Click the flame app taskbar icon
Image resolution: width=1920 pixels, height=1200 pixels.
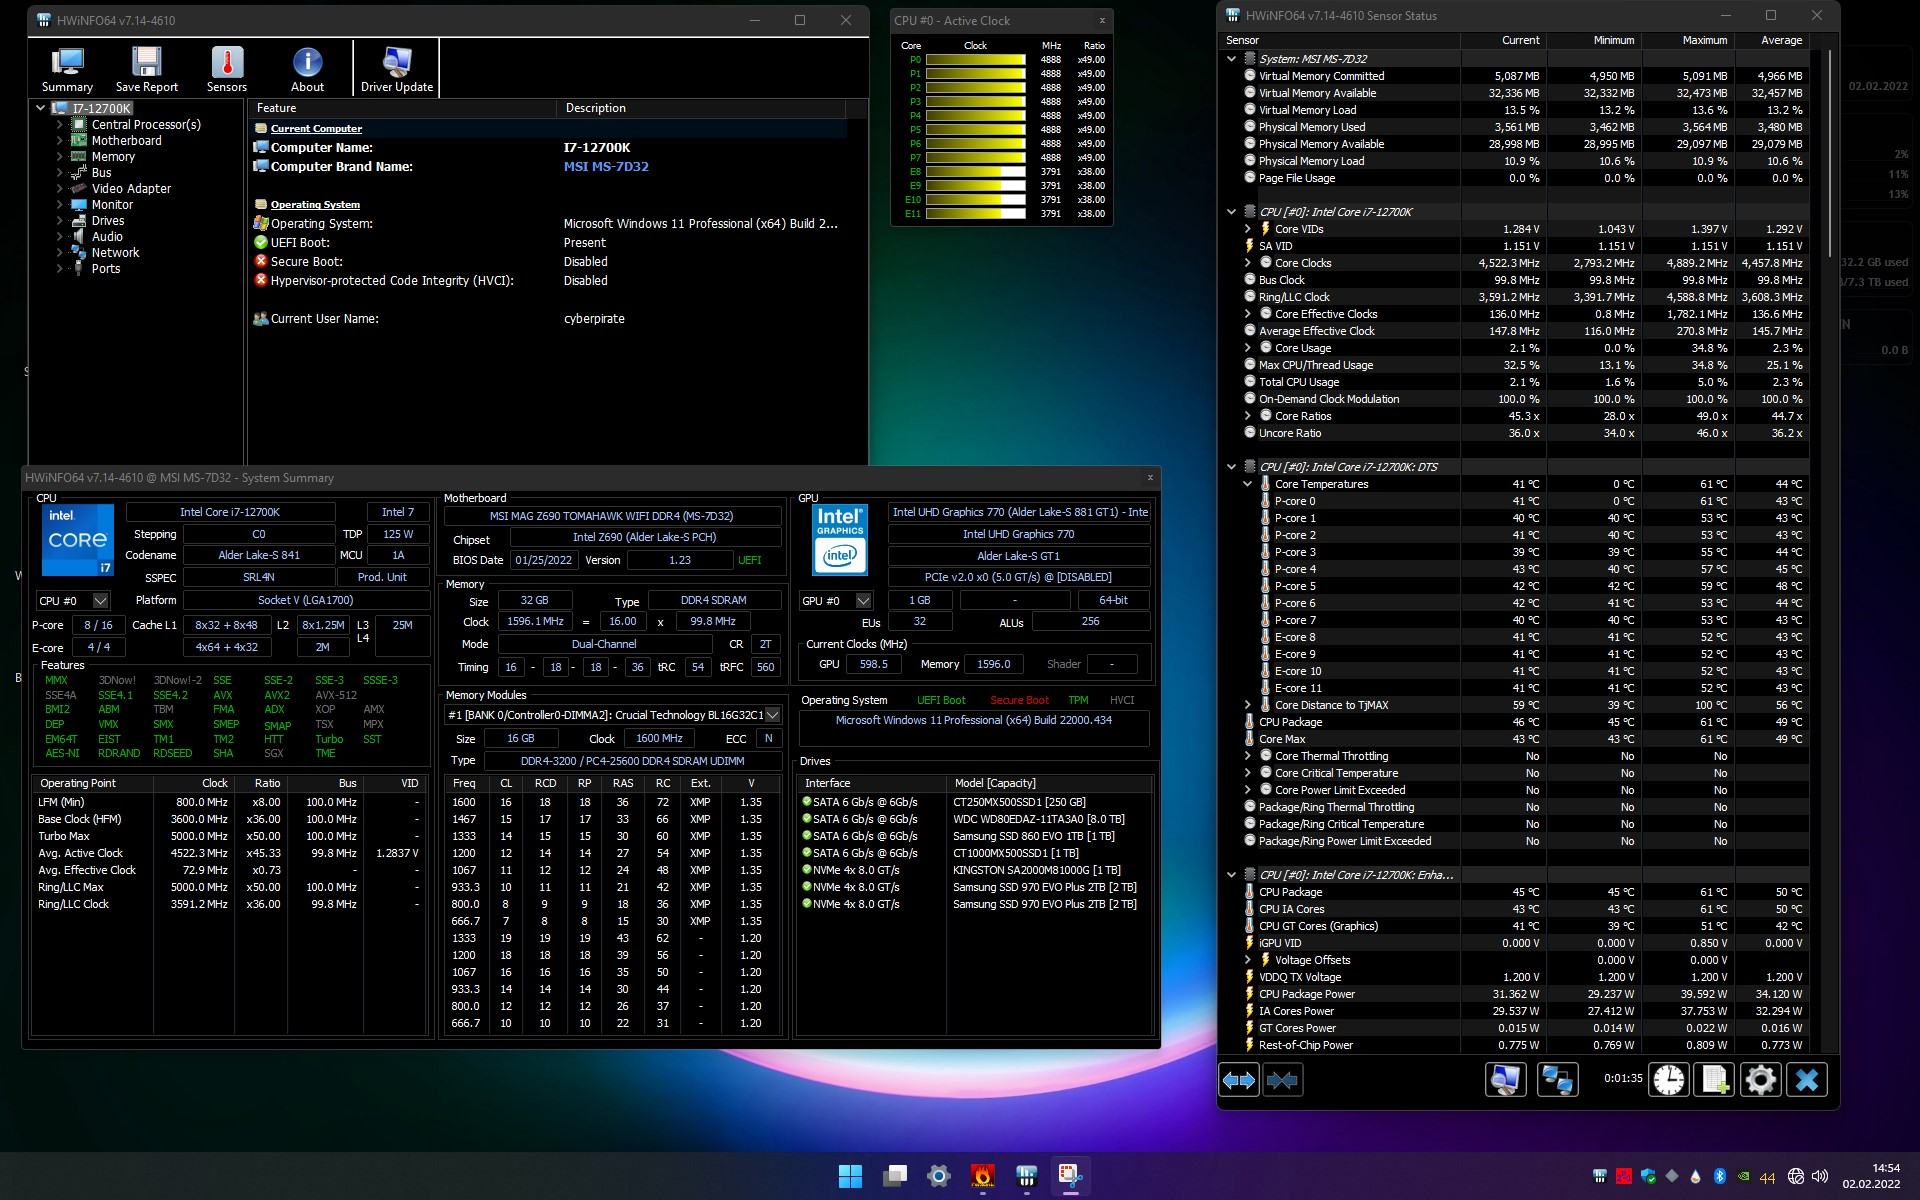(982, 1176)
